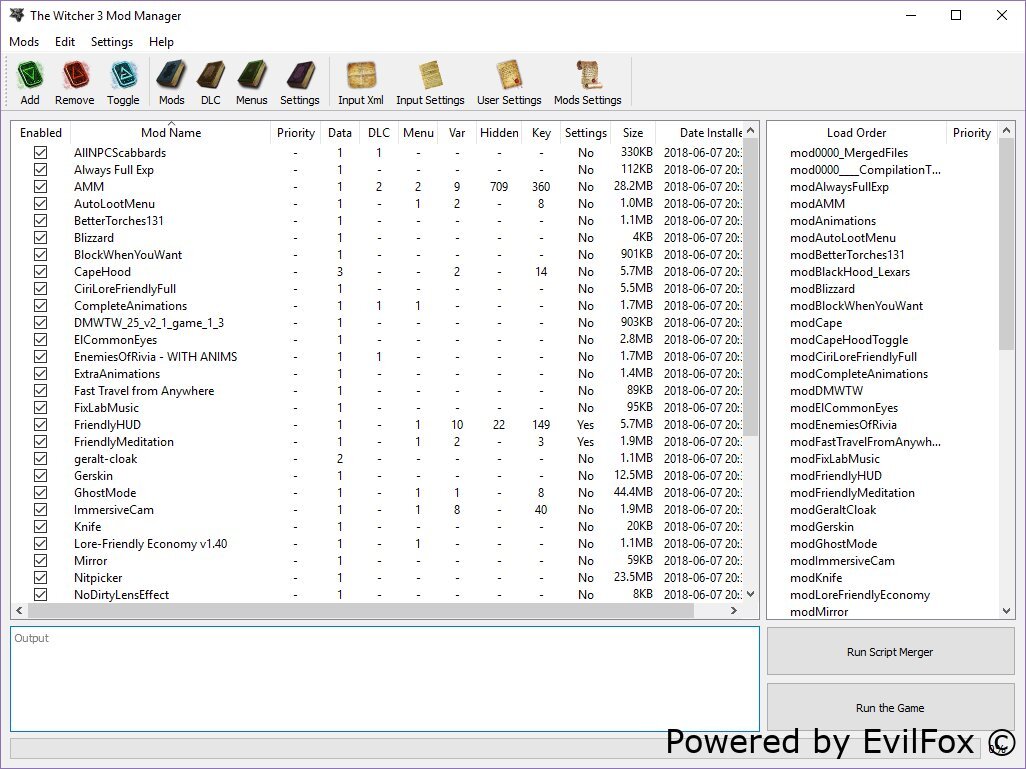Select the Lore-Friendly Economy v1.40 row

point(376,544)
